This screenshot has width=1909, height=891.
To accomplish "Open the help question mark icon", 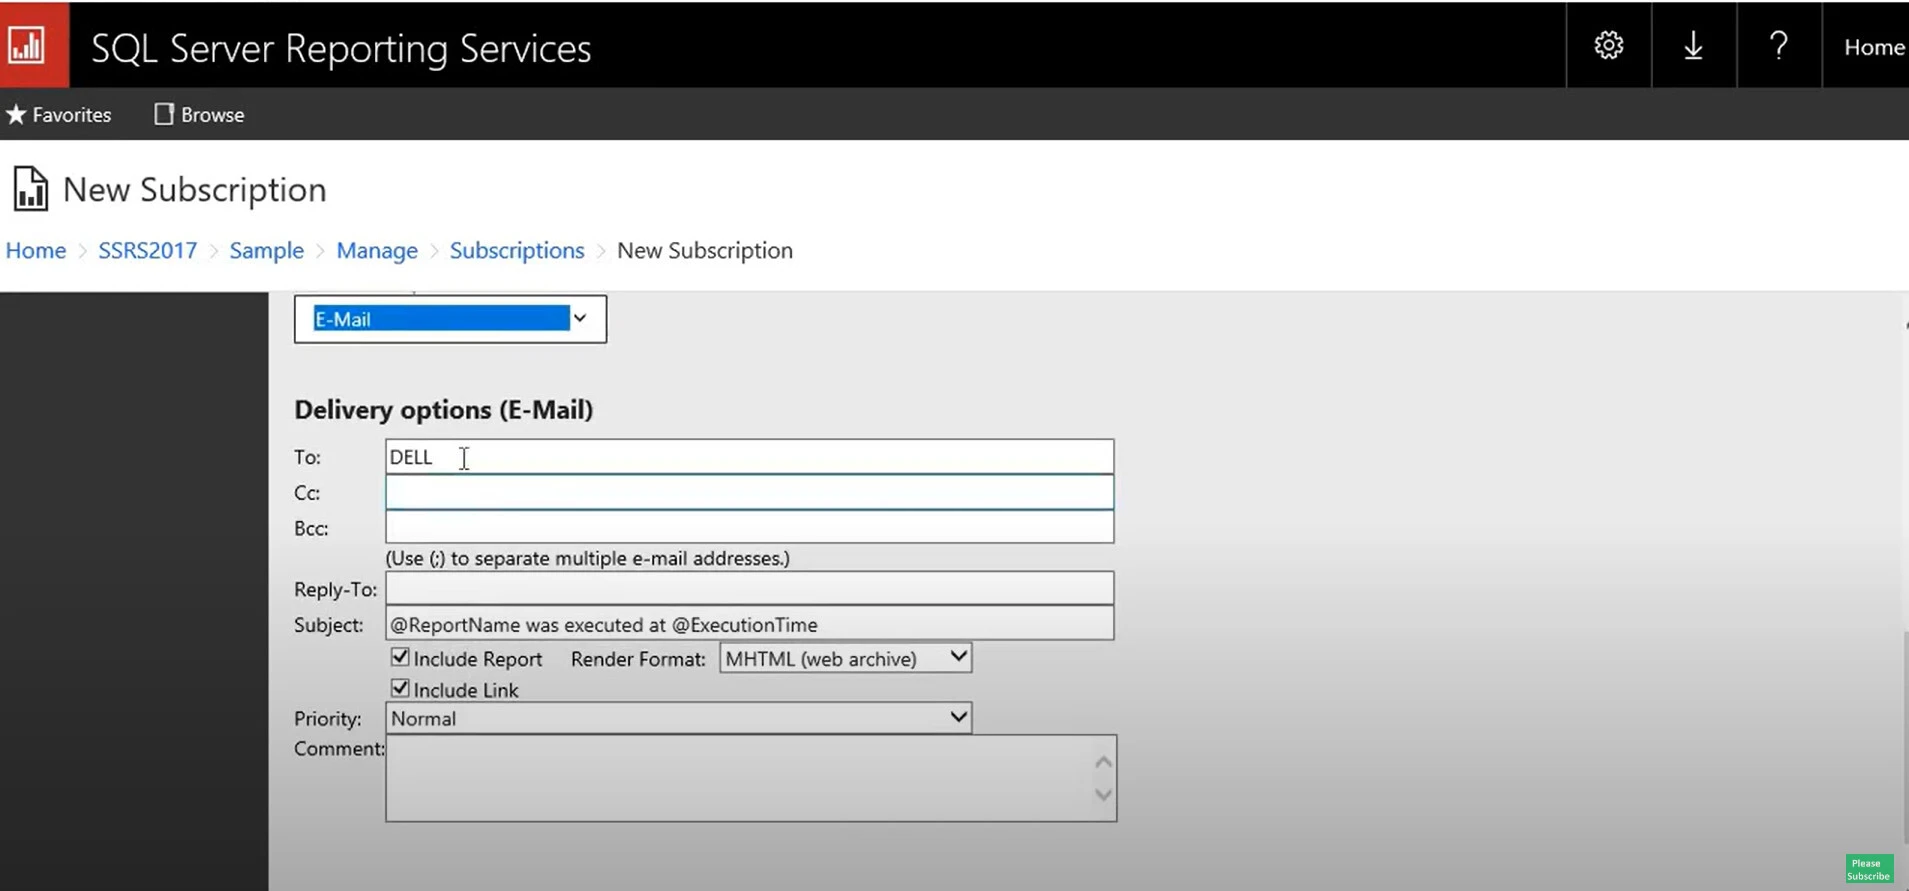I will [1778, 46].
